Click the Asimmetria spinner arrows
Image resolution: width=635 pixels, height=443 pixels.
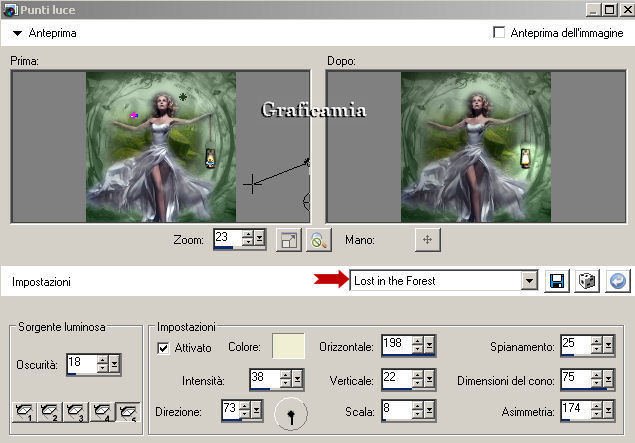click(597, 410)
